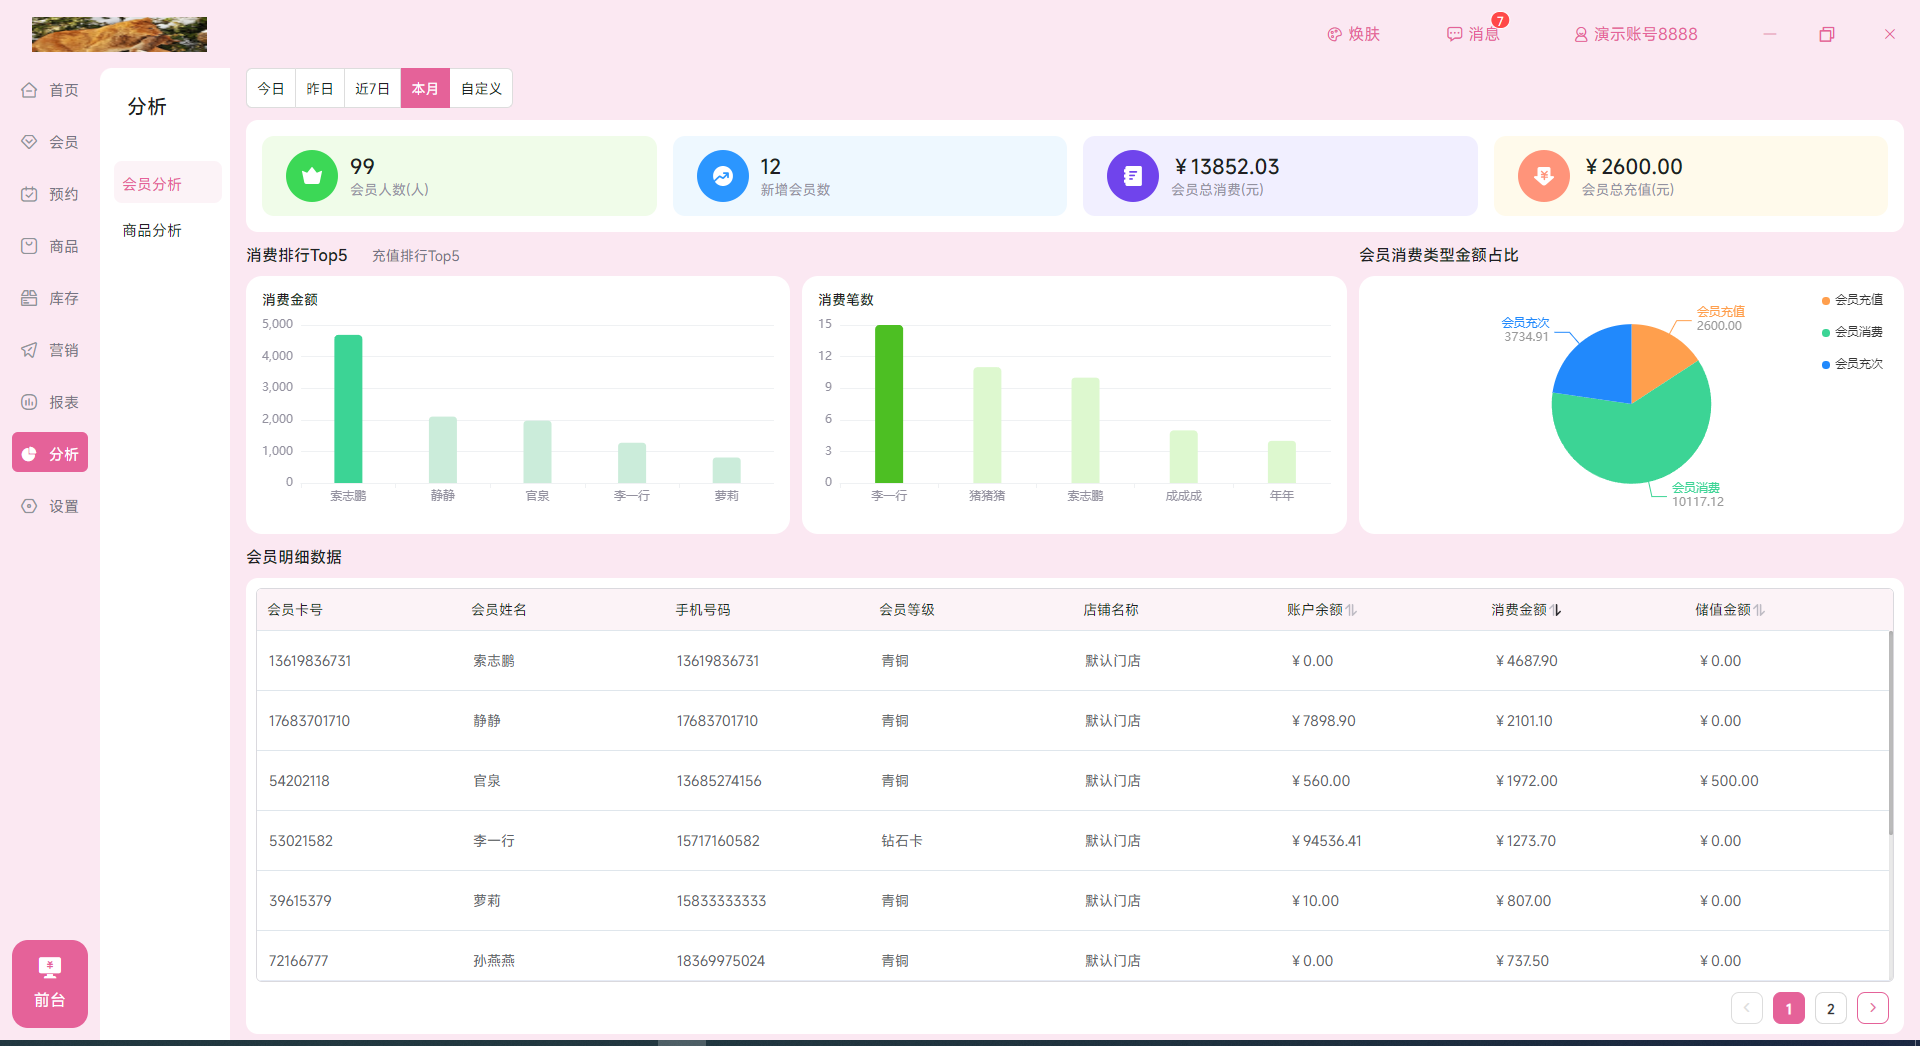Sort table by 储值金额 column
Image resolution: width=1920 pixels, height=1046 pixels.
(1759, 610)
